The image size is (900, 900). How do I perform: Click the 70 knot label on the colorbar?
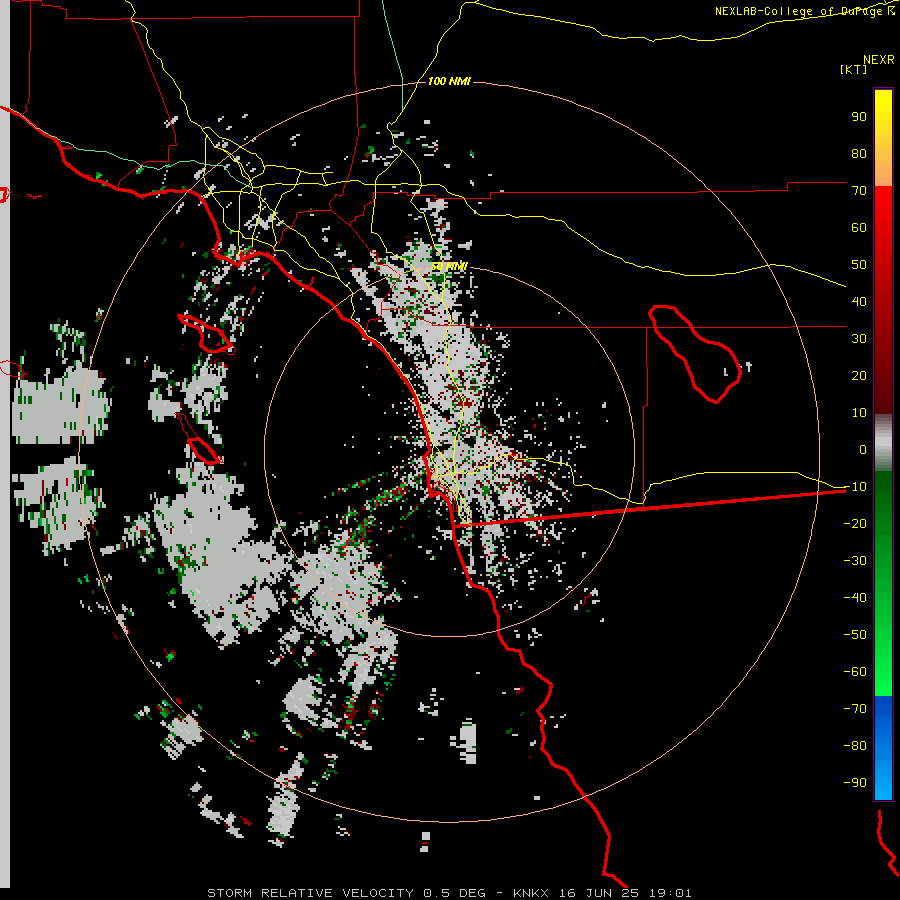859,191
